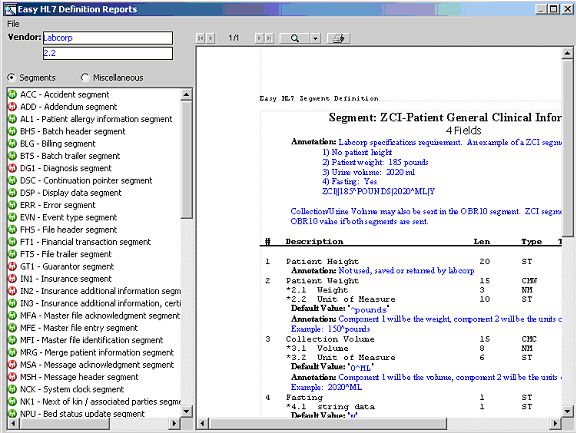Select MFA - Master file acknowledgment segment

click(x=100, y=315)
